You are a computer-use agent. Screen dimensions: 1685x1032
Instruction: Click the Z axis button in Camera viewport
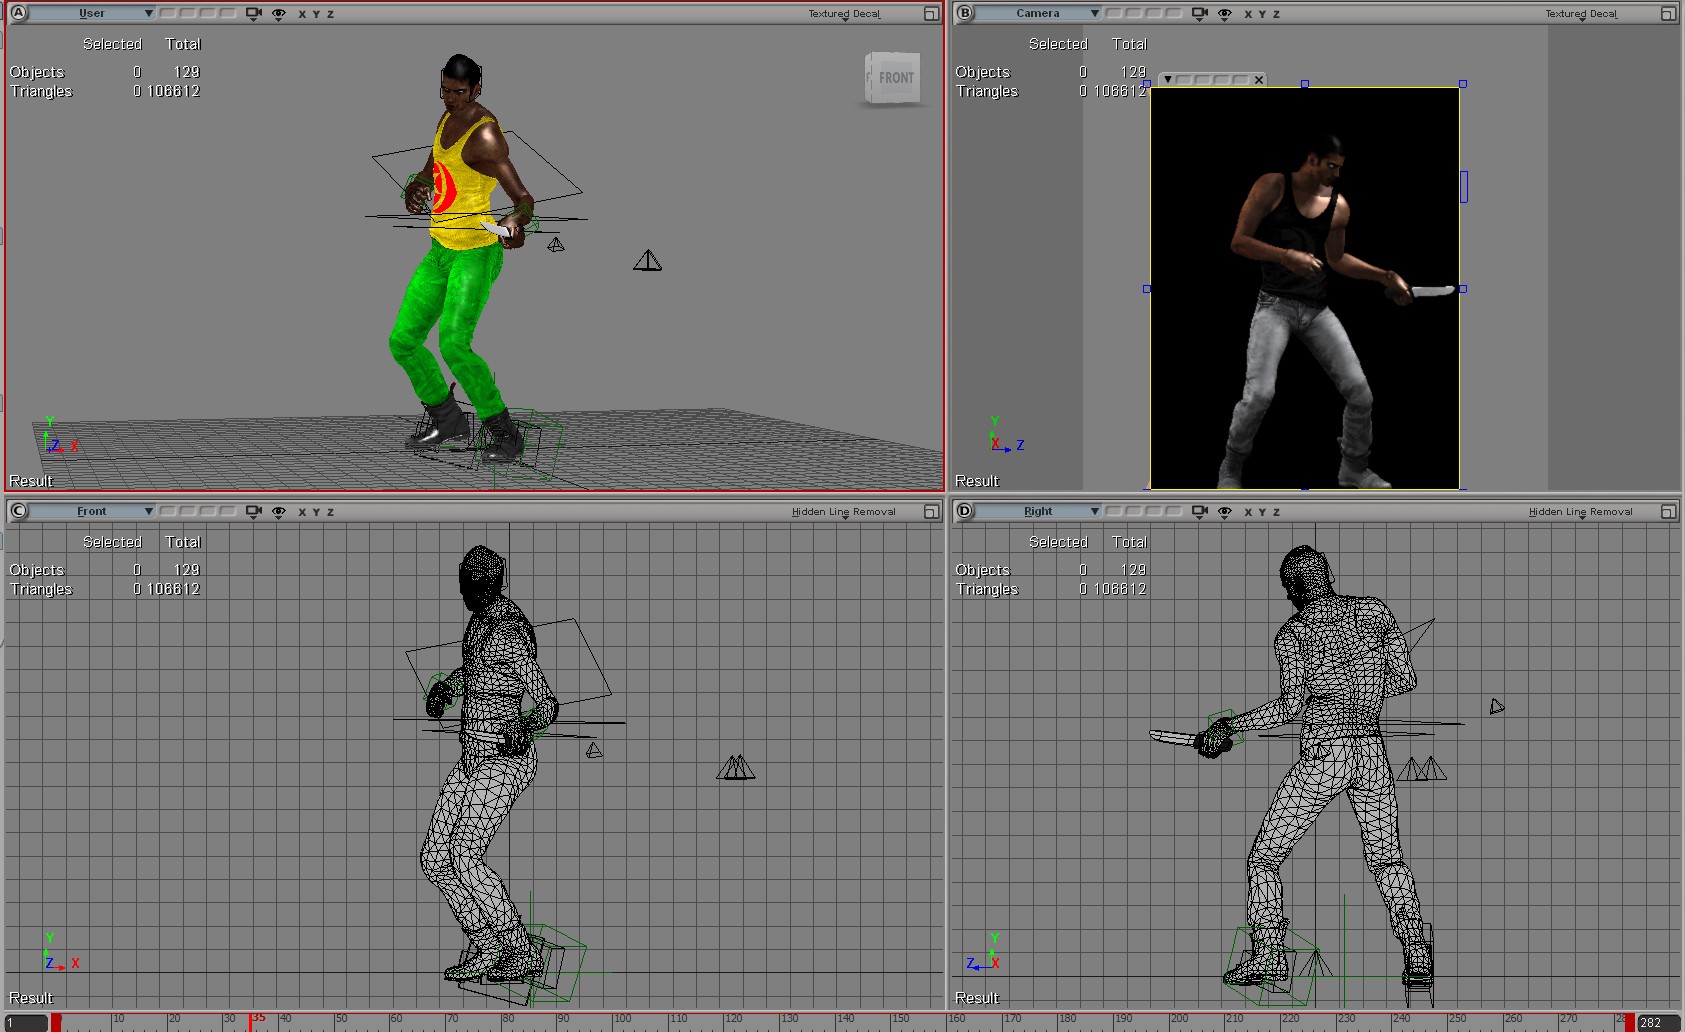[1276, 14]
